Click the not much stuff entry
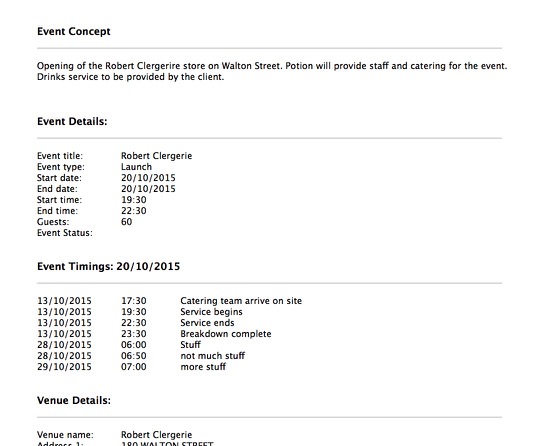Image resolution: width=540 pixels, height=446 pixels. coord(212,356)
